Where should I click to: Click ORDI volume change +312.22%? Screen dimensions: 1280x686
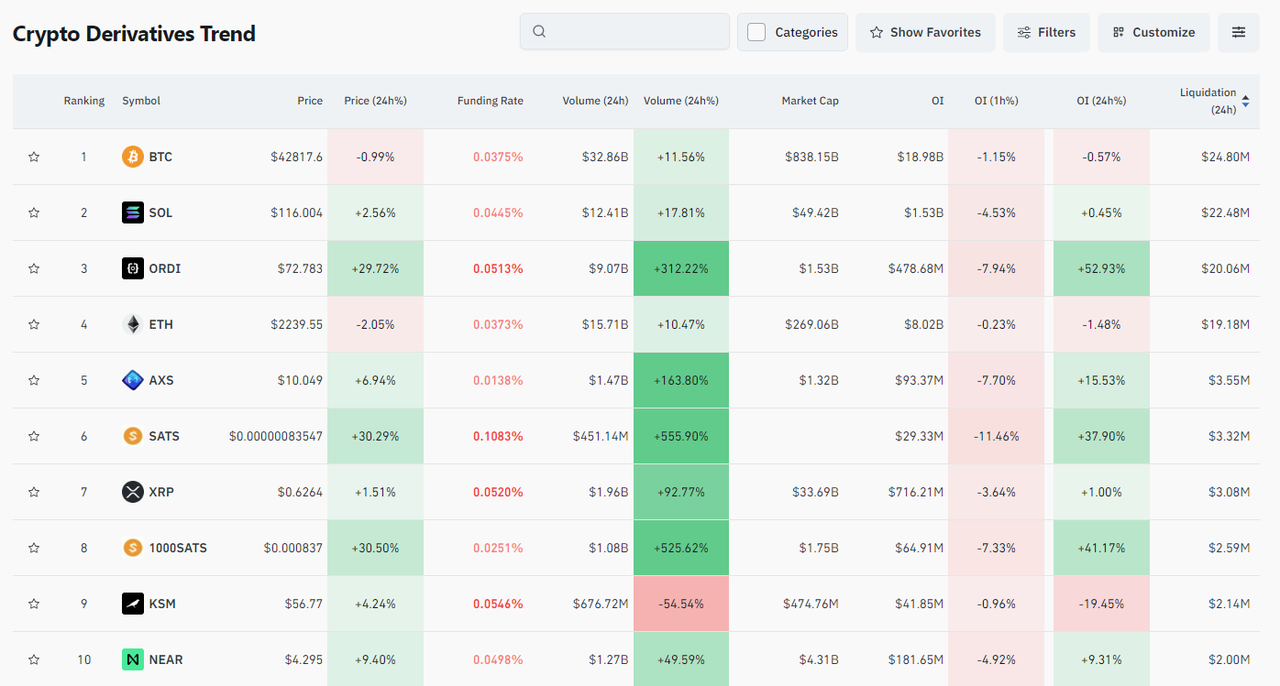[681, 269]
